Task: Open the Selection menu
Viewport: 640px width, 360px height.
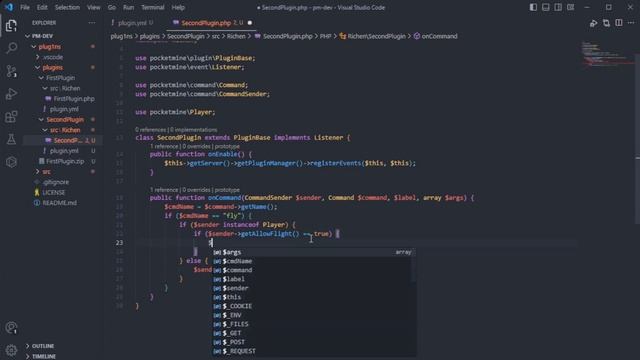Action: (67, 7)
